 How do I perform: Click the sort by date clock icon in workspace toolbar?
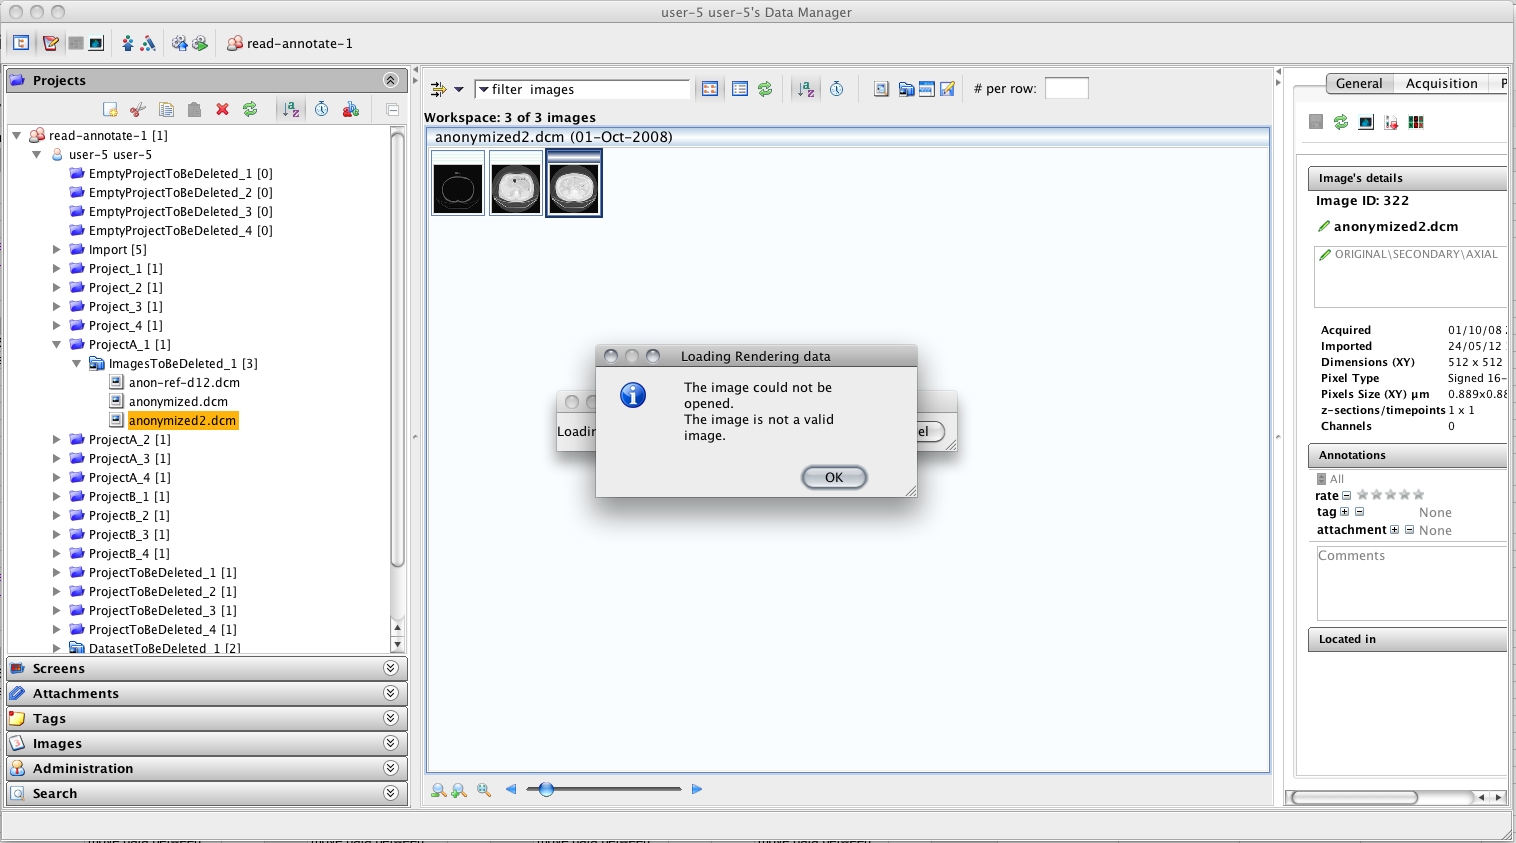click(837, 89)
